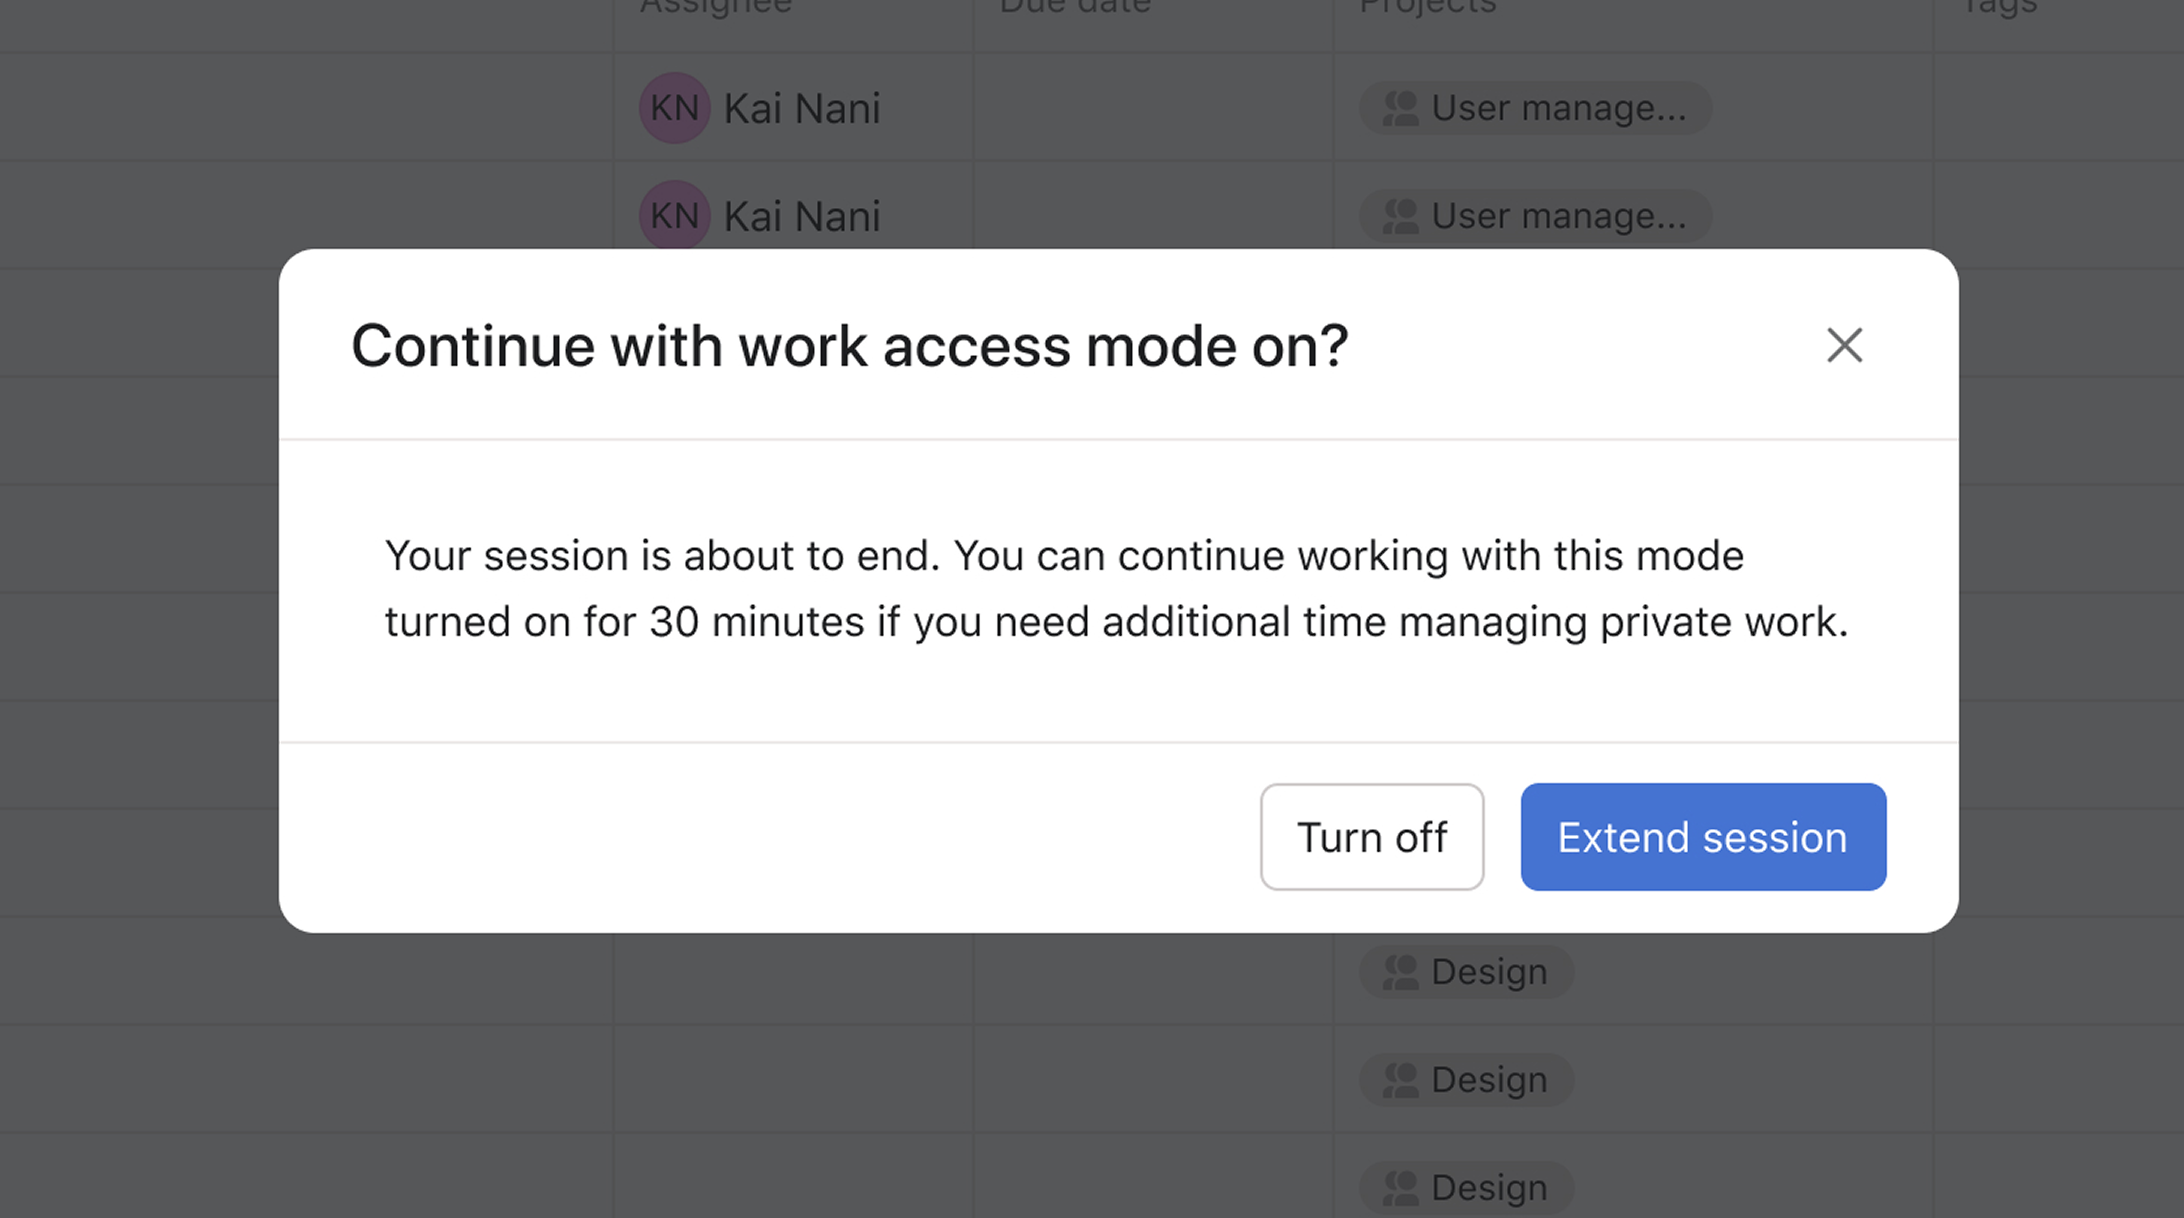
Task: Click the people icon on the topmost Design chip
Action: point(1400,971)
